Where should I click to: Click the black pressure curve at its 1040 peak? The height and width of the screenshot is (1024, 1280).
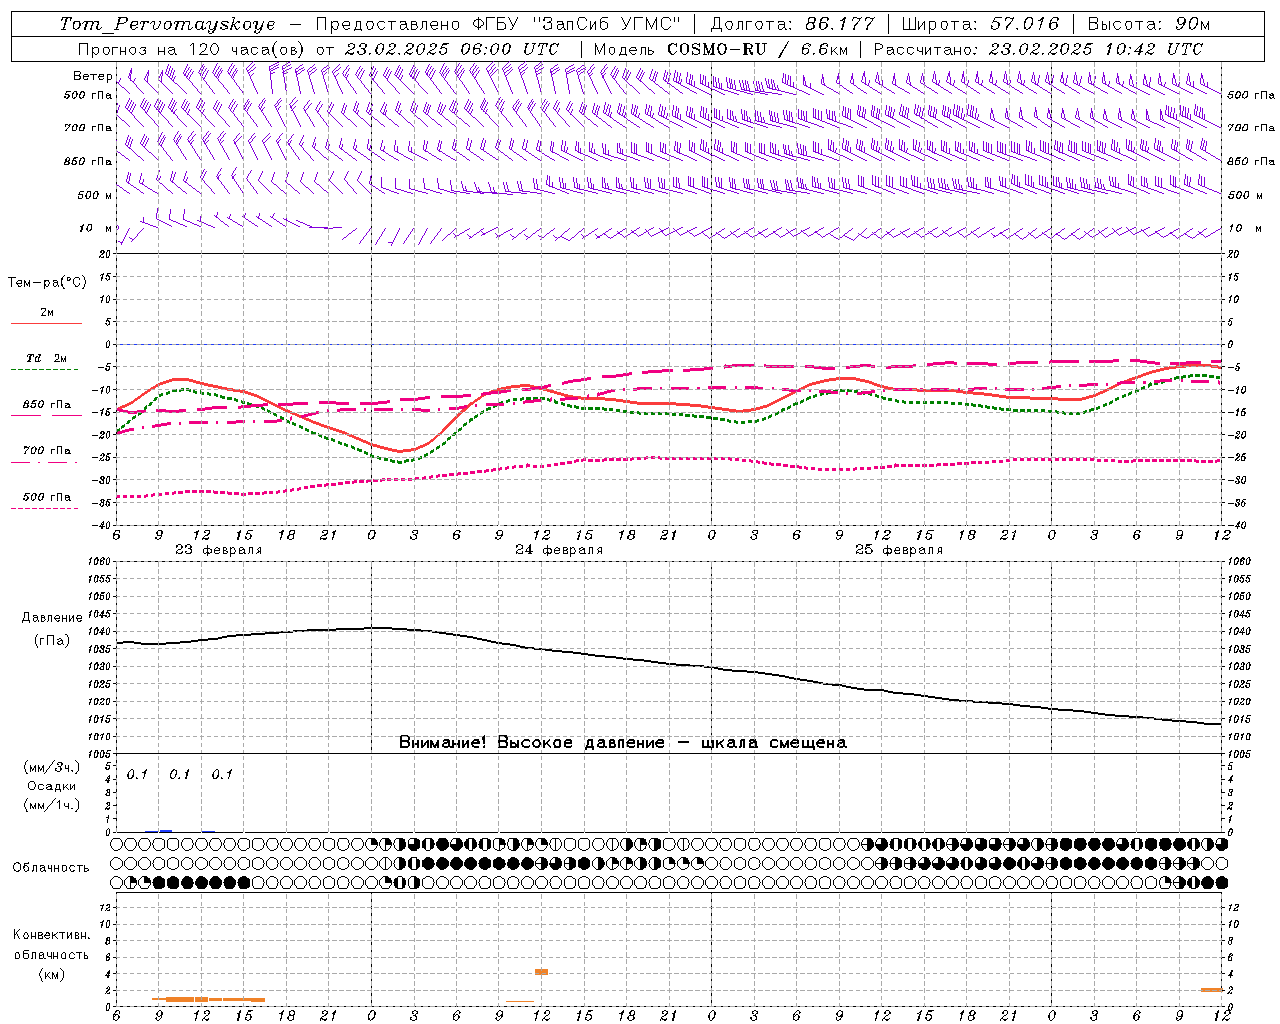(372, 628)
